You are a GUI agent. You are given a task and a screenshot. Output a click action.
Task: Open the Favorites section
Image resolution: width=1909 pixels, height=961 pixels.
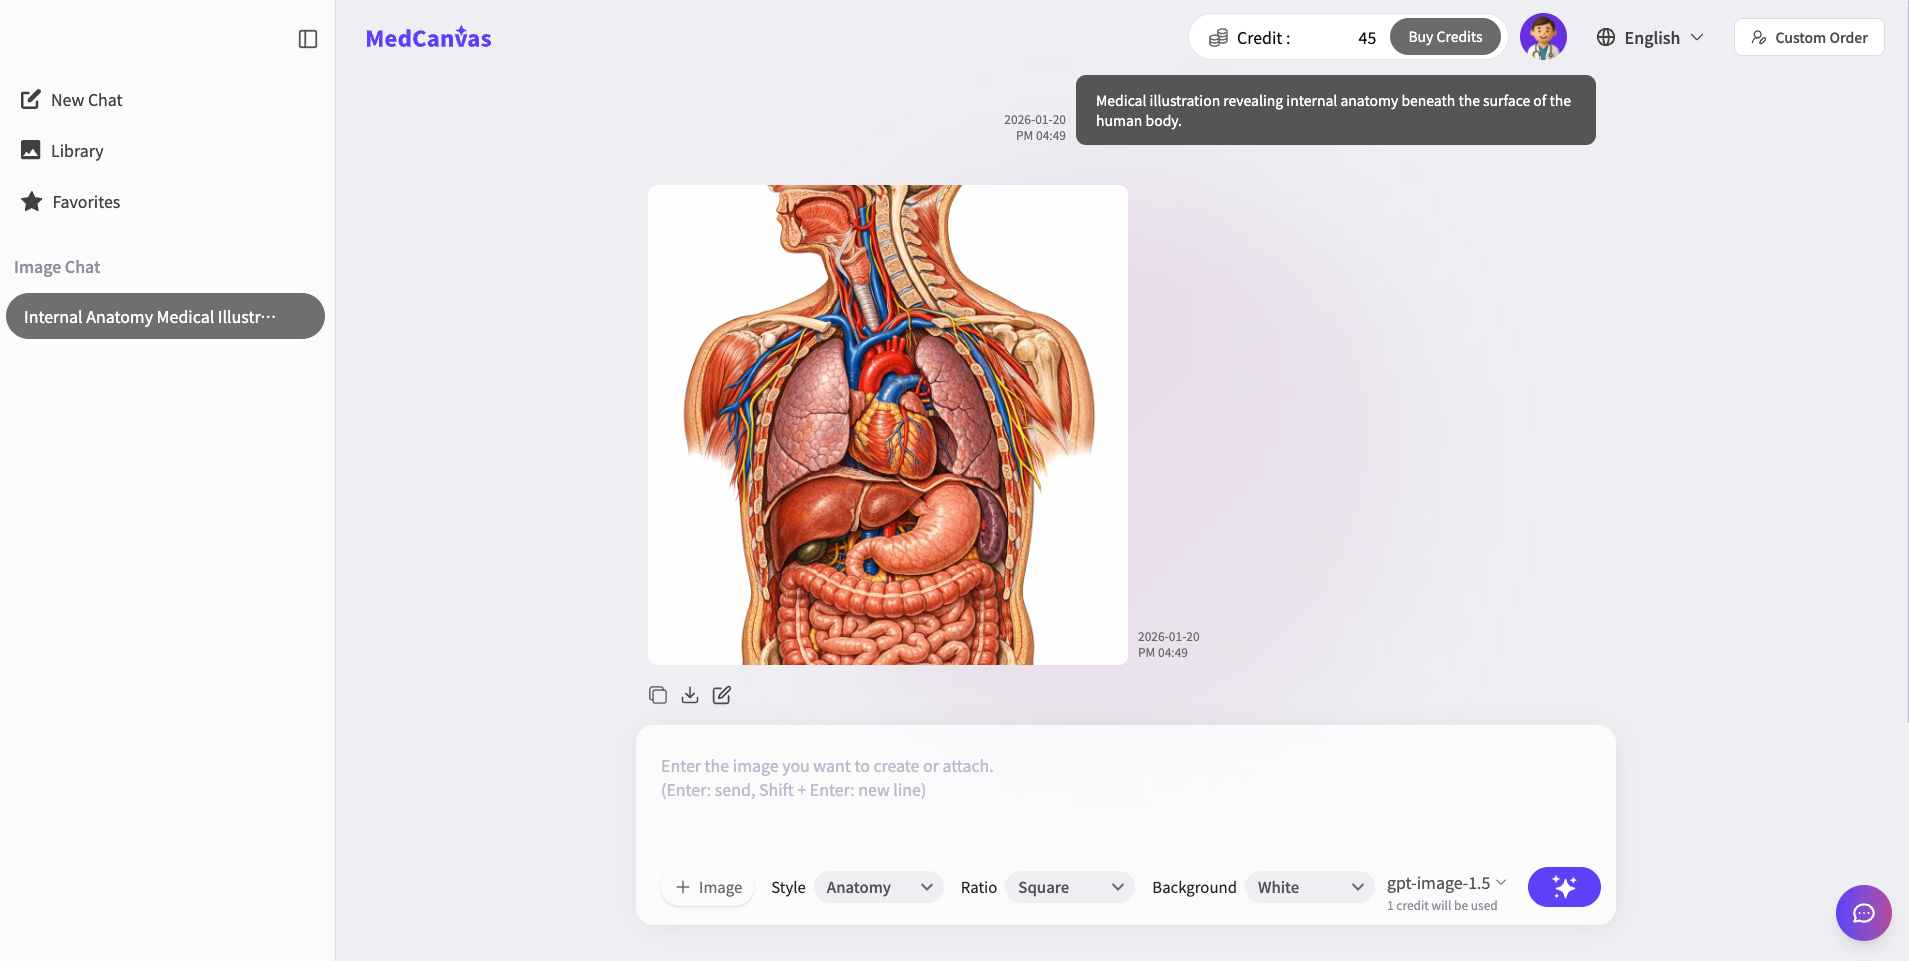[85, 201]
